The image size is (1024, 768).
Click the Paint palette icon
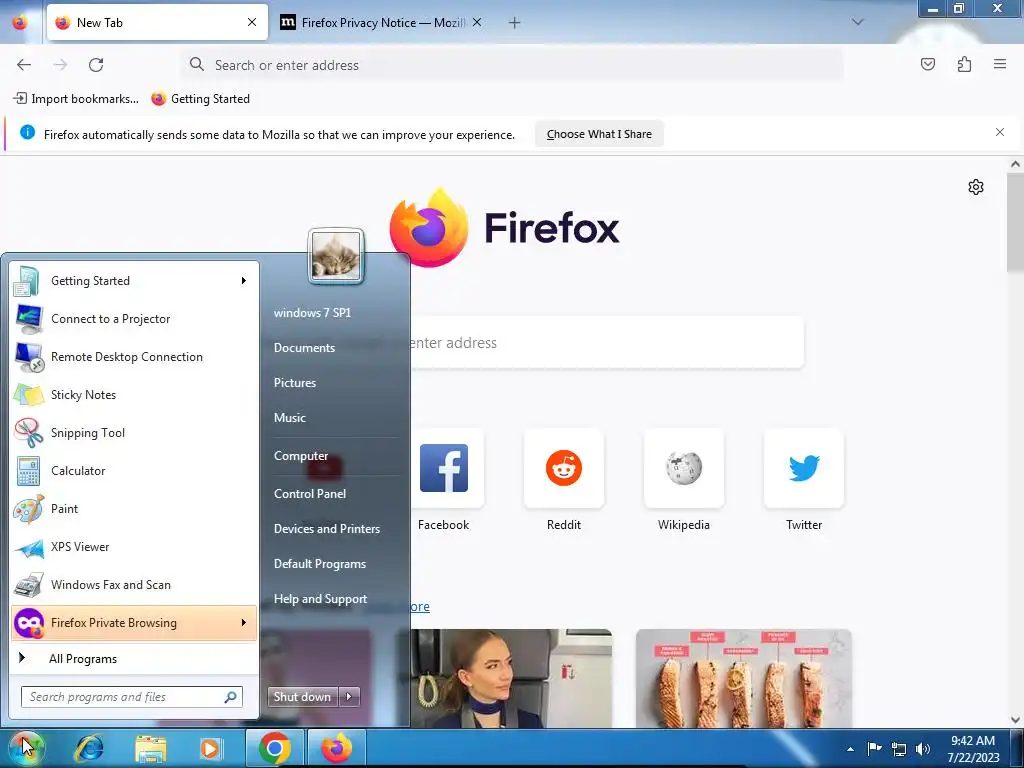(x=29, y=509)
